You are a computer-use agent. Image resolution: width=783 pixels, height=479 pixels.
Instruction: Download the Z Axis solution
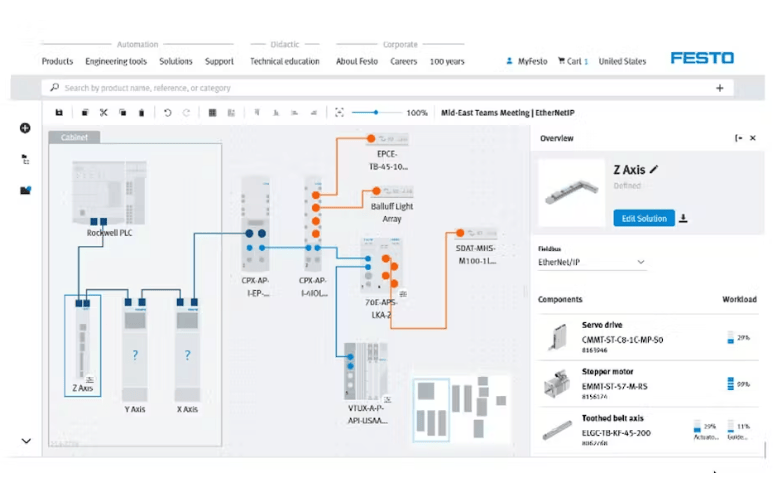point(684,218)
